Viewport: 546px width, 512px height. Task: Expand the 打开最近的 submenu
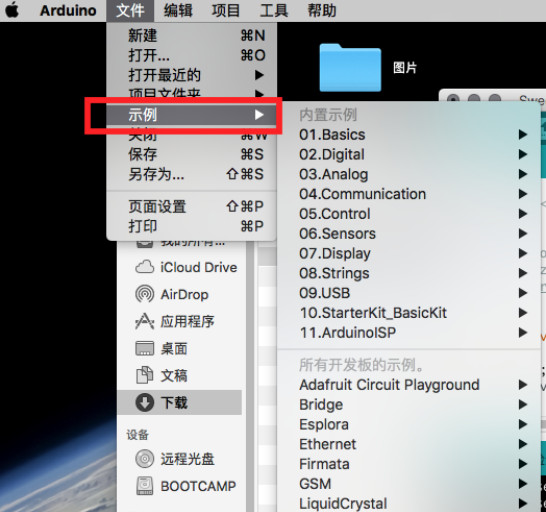192,75
